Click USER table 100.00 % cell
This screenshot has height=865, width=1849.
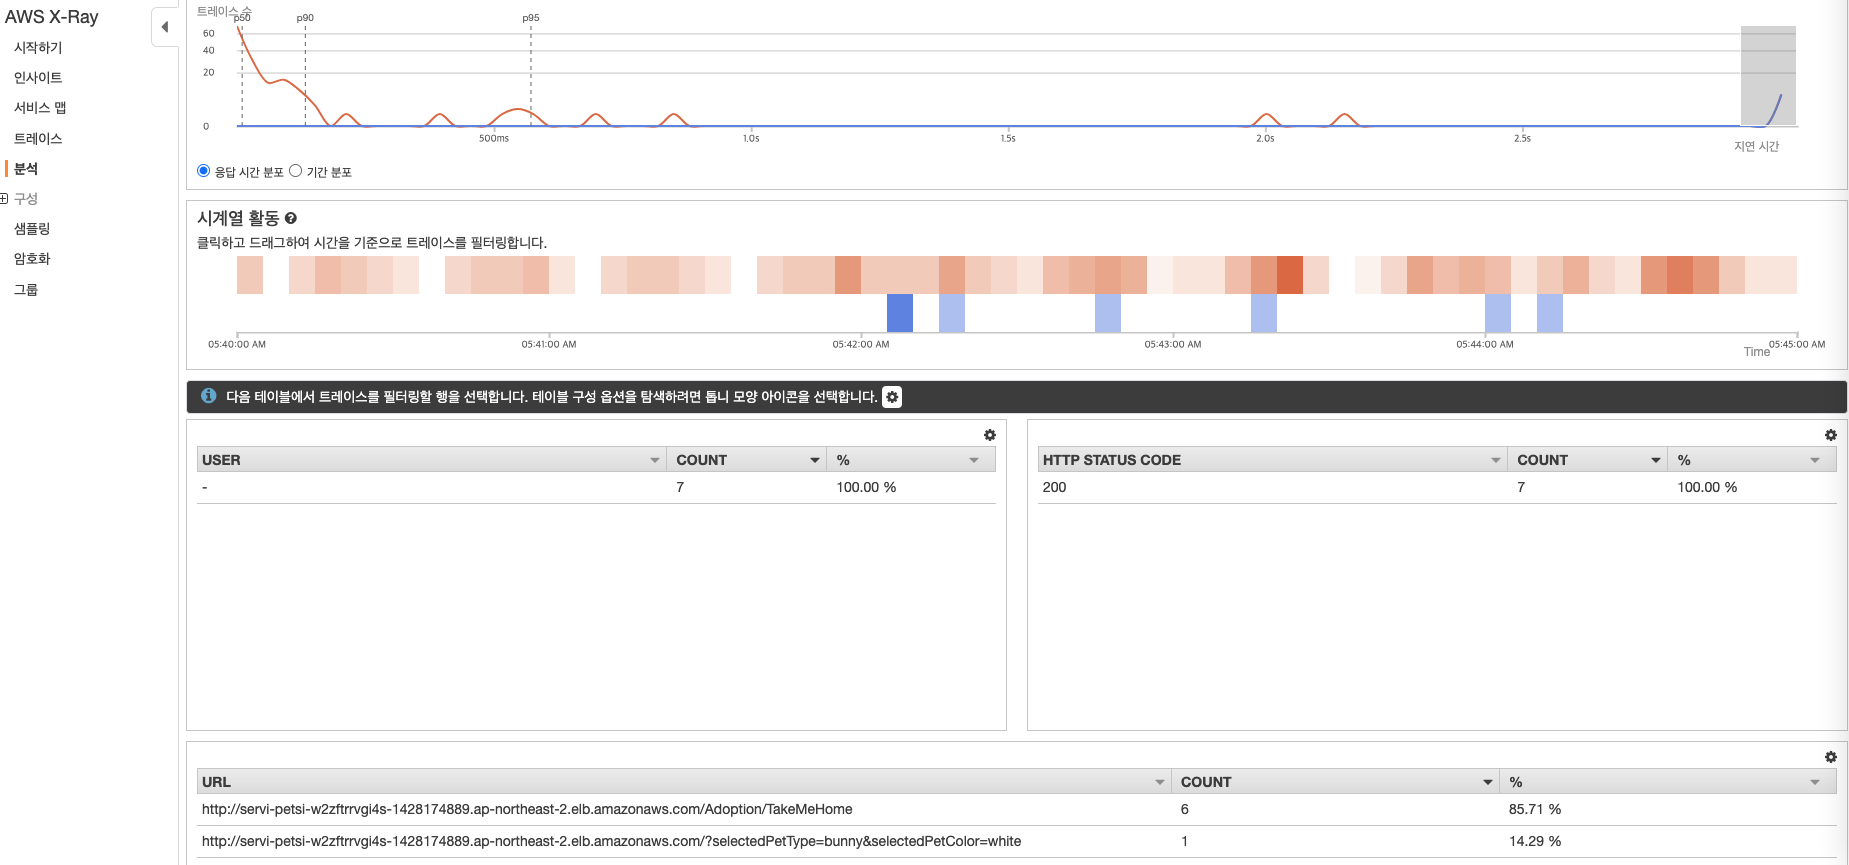tap(866, 487)
